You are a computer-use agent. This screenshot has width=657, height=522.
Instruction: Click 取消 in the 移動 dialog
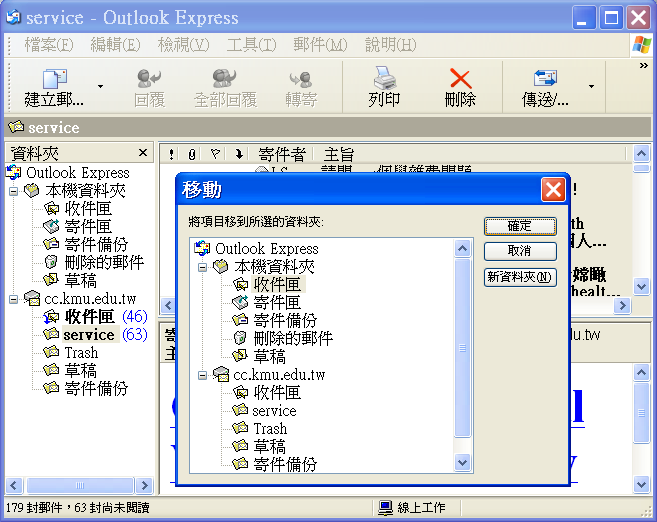(x=520, y=251)
